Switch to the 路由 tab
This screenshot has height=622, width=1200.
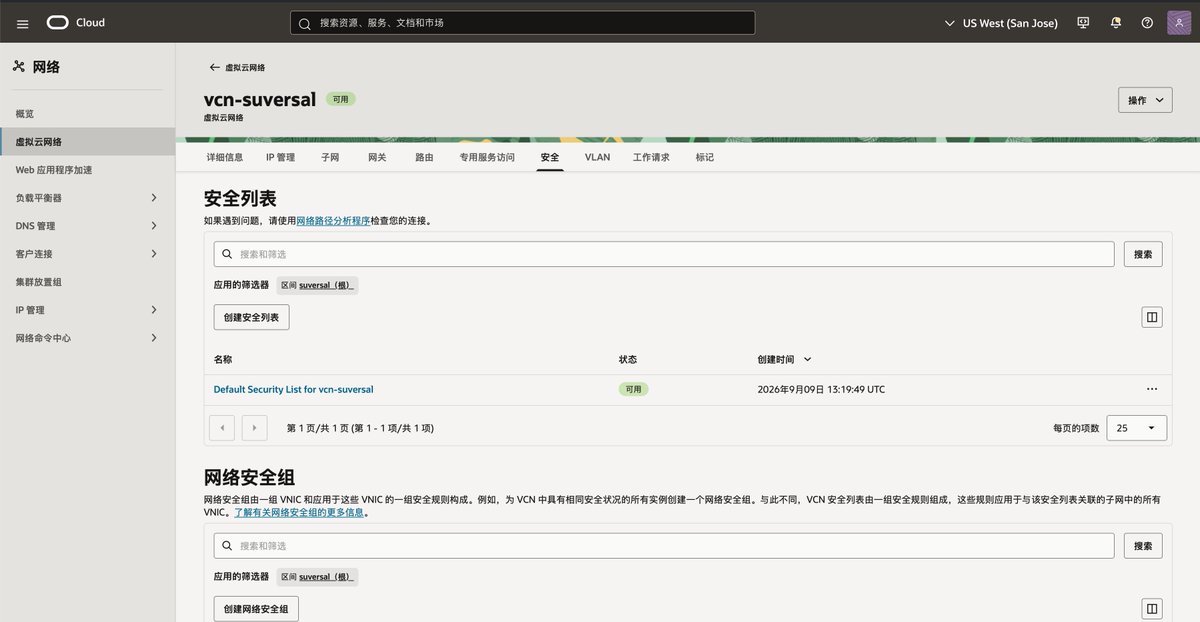pos(424,157)
